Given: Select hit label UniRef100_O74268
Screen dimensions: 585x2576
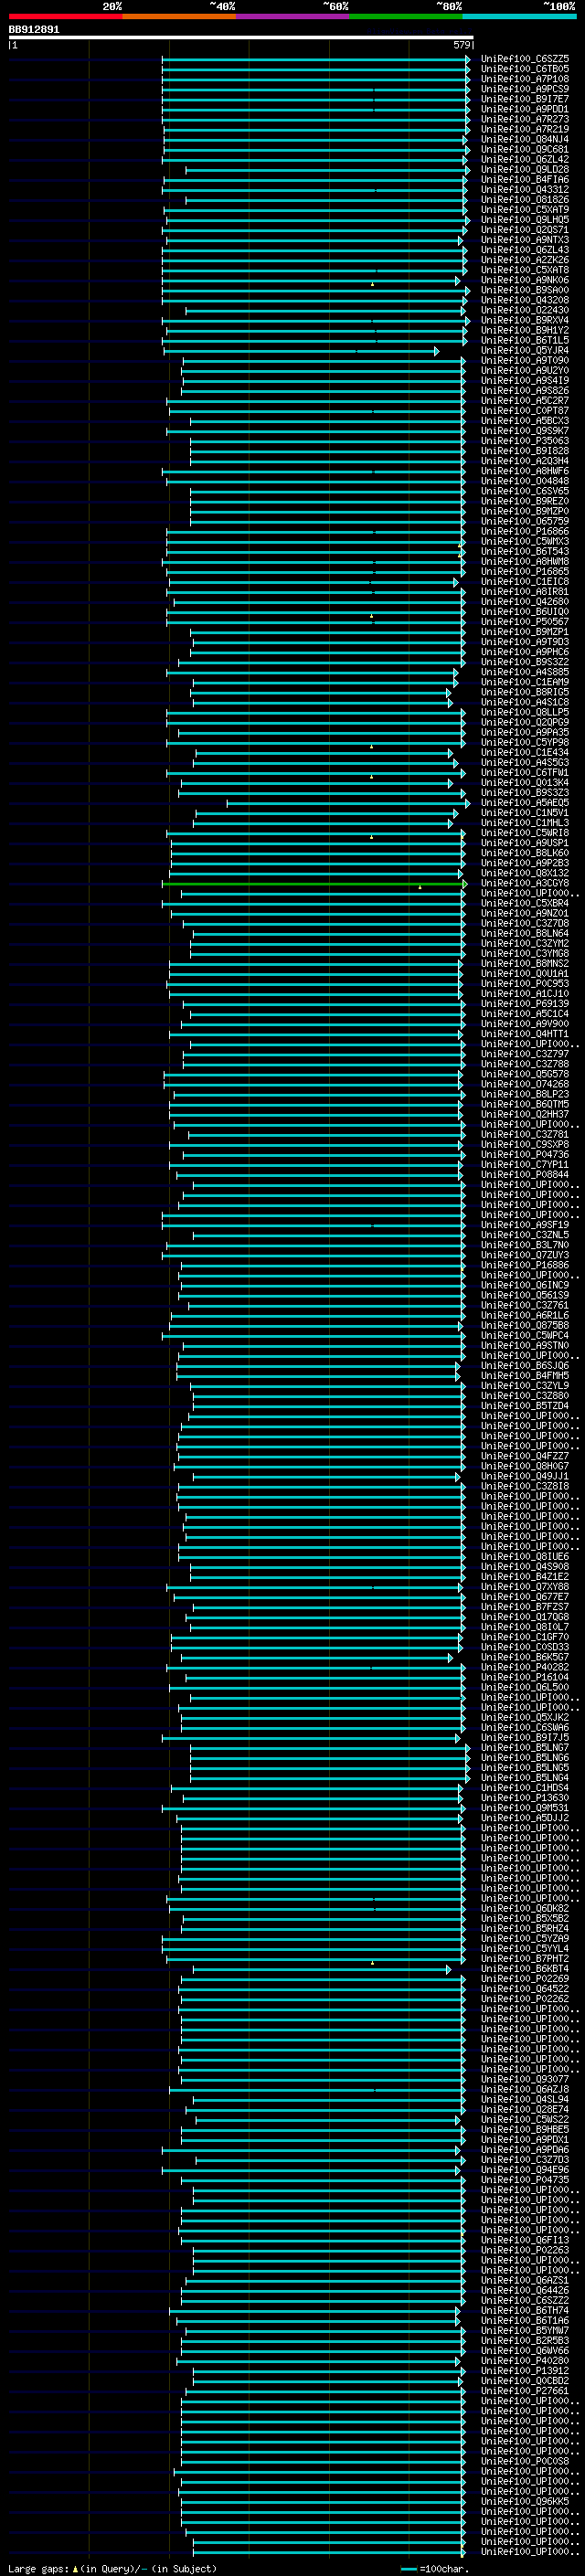Looking at the screenshot, I should [x=525, y=1084].
